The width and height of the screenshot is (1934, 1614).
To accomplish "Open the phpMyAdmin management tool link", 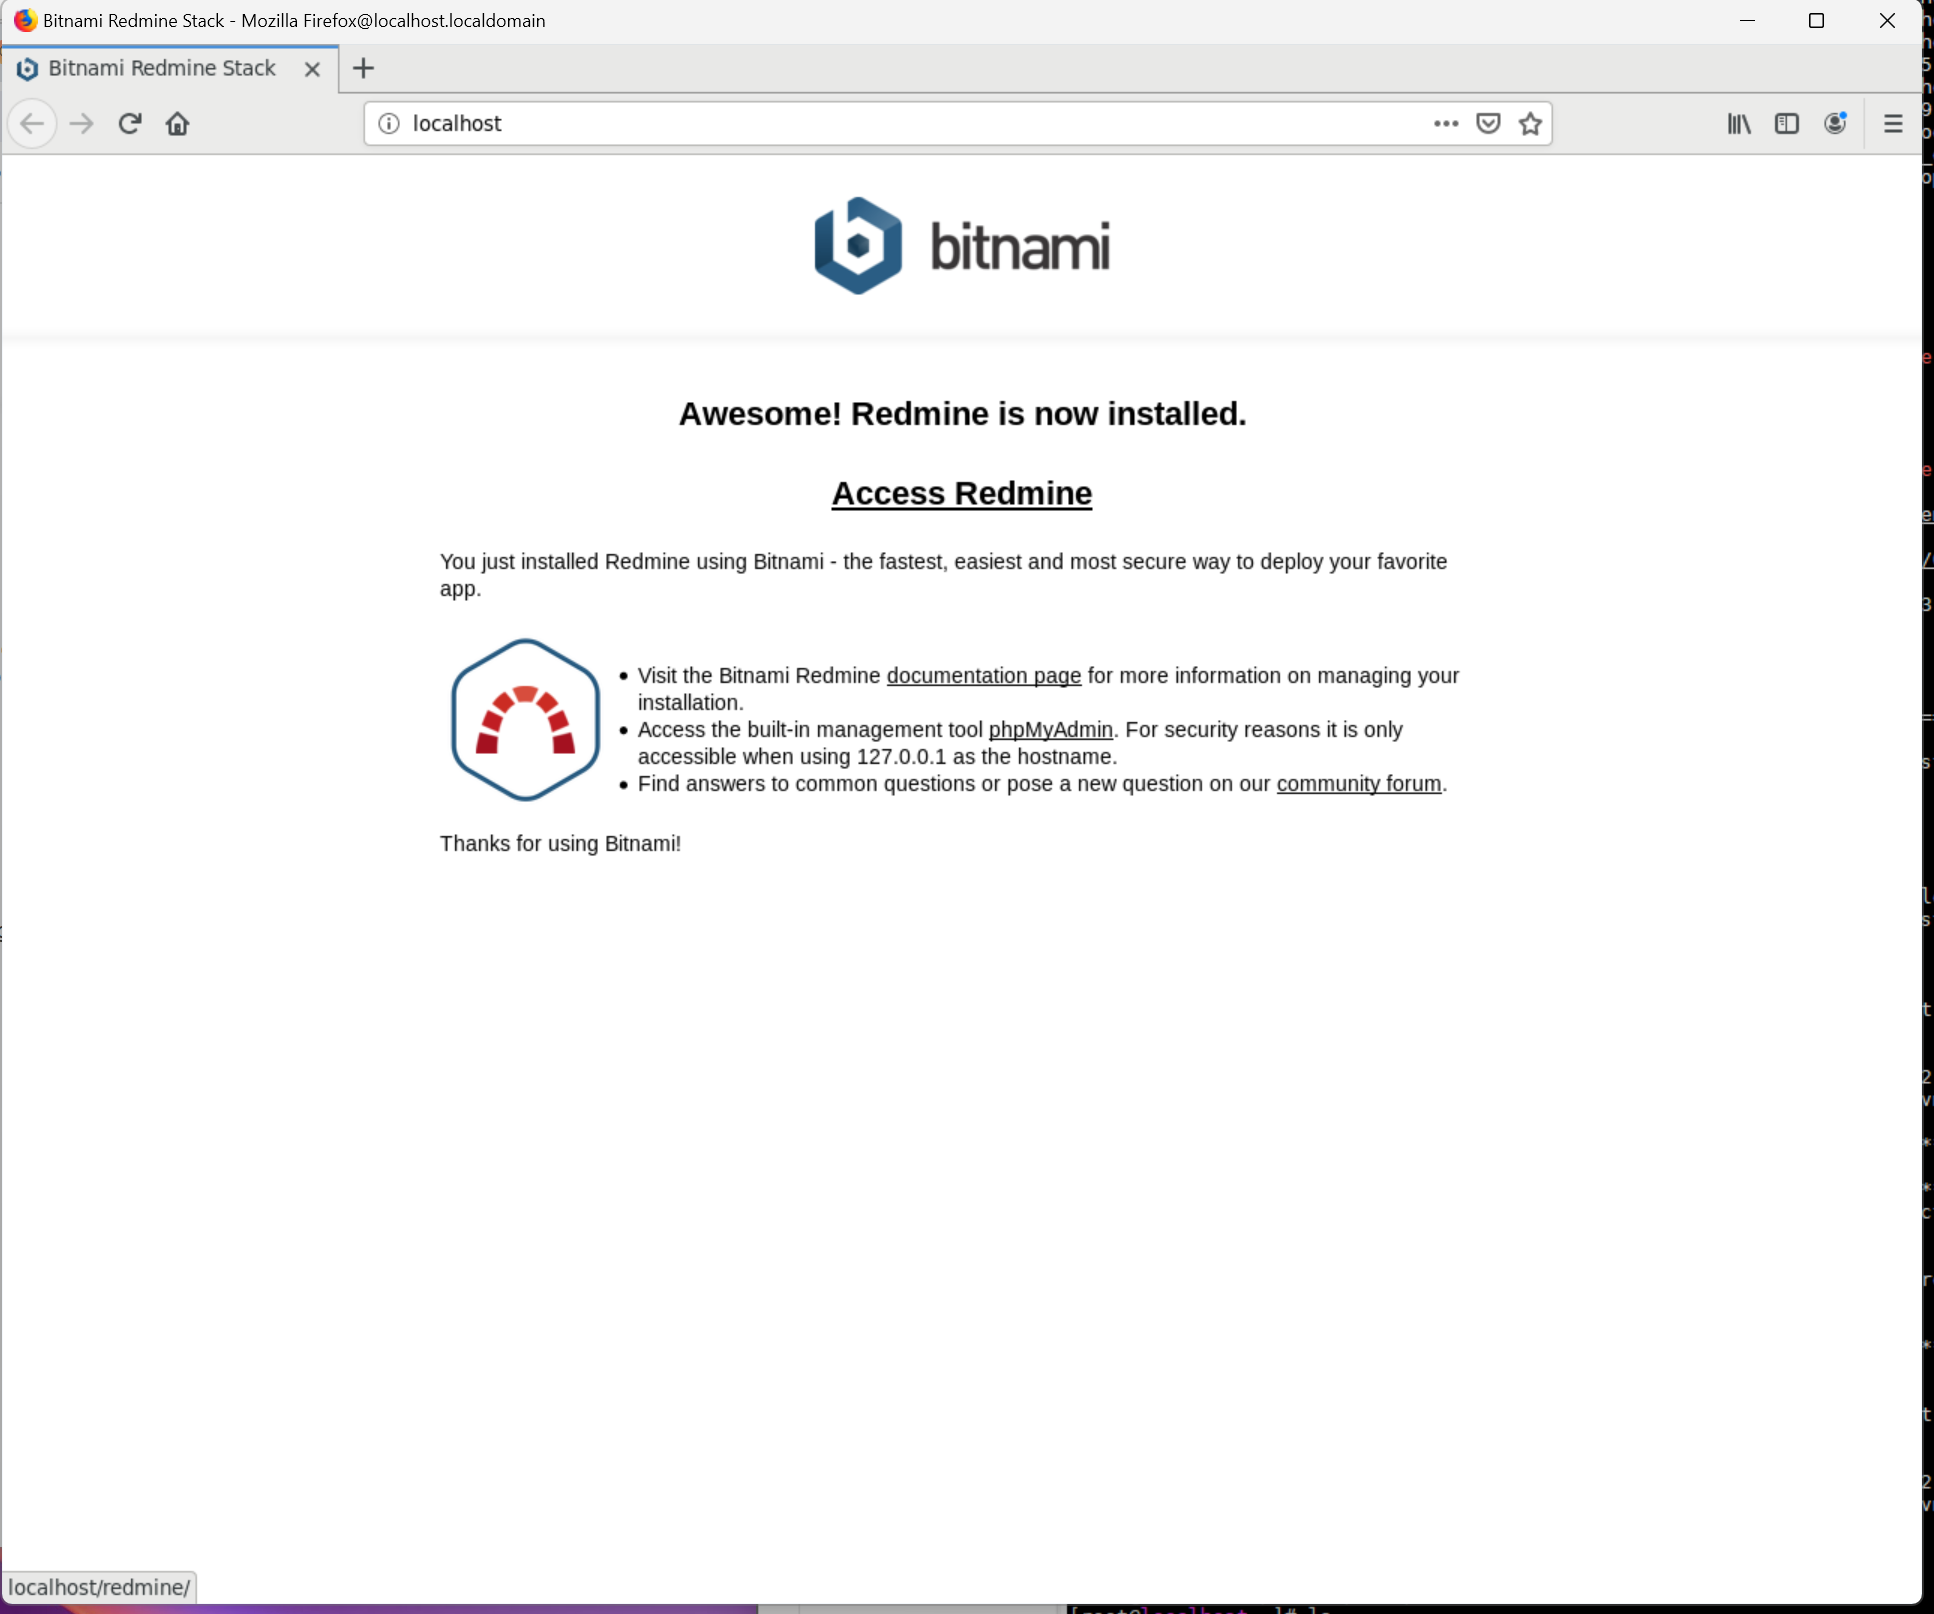I will coord(1050,730).
